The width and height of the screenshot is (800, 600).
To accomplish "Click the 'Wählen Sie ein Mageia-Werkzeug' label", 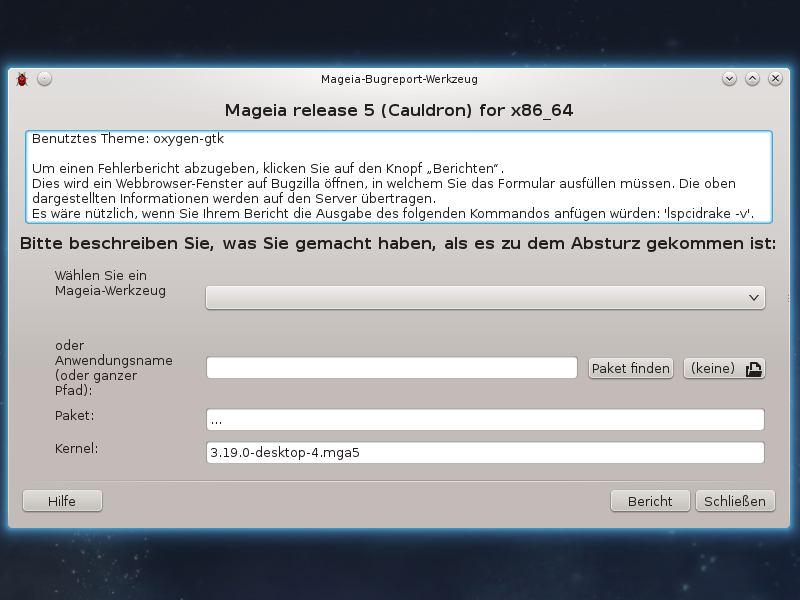I will click(x=110, y=283).
